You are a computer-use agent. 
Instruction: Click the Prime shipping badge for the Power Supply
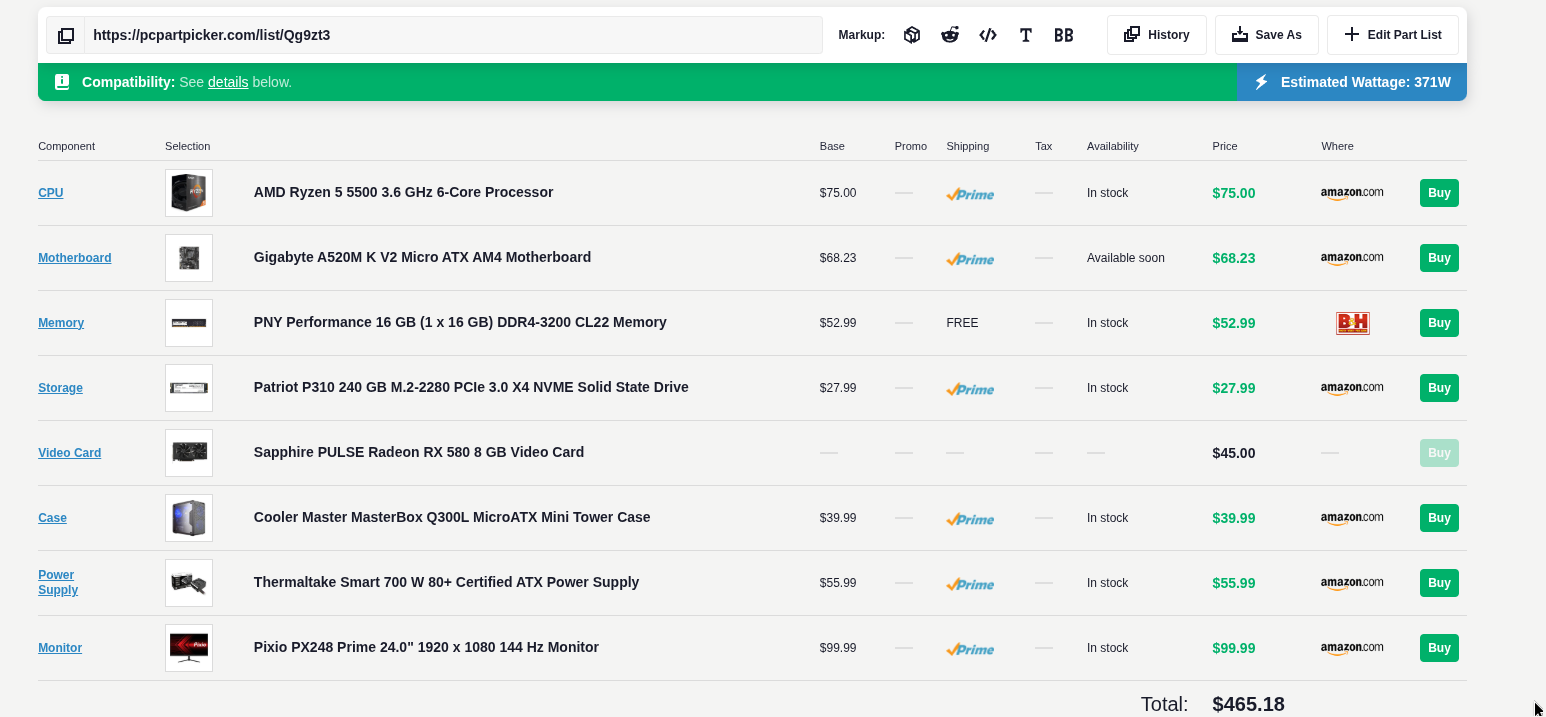click(x=970, y=584)
